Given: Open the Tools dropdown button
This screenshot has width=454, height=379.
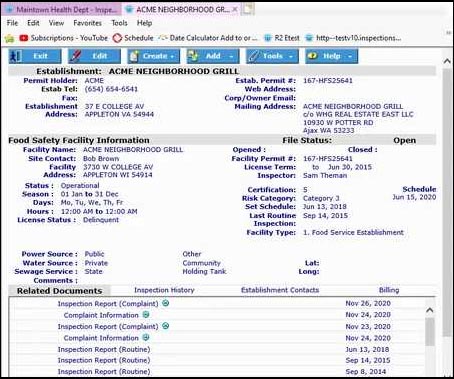Looking at the screenshot, I should coord(272,56).
